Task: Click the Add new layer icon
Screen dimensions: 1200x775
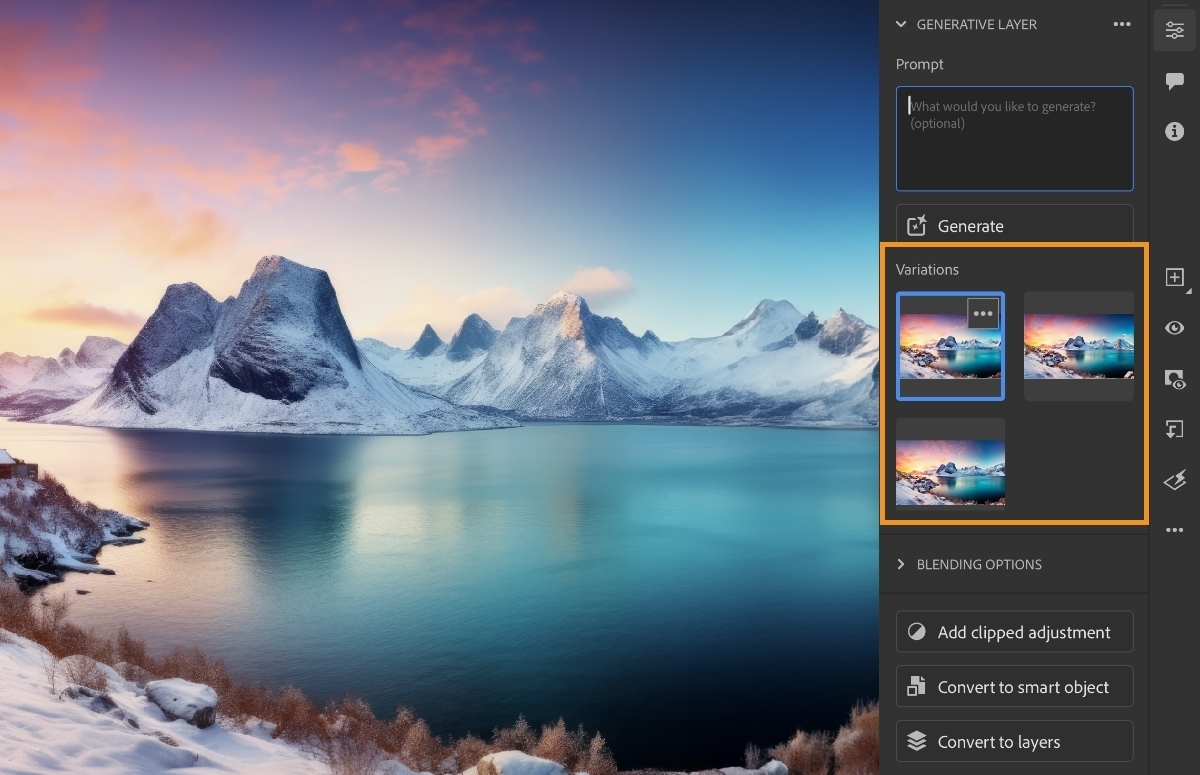Action: point(1175,278)
